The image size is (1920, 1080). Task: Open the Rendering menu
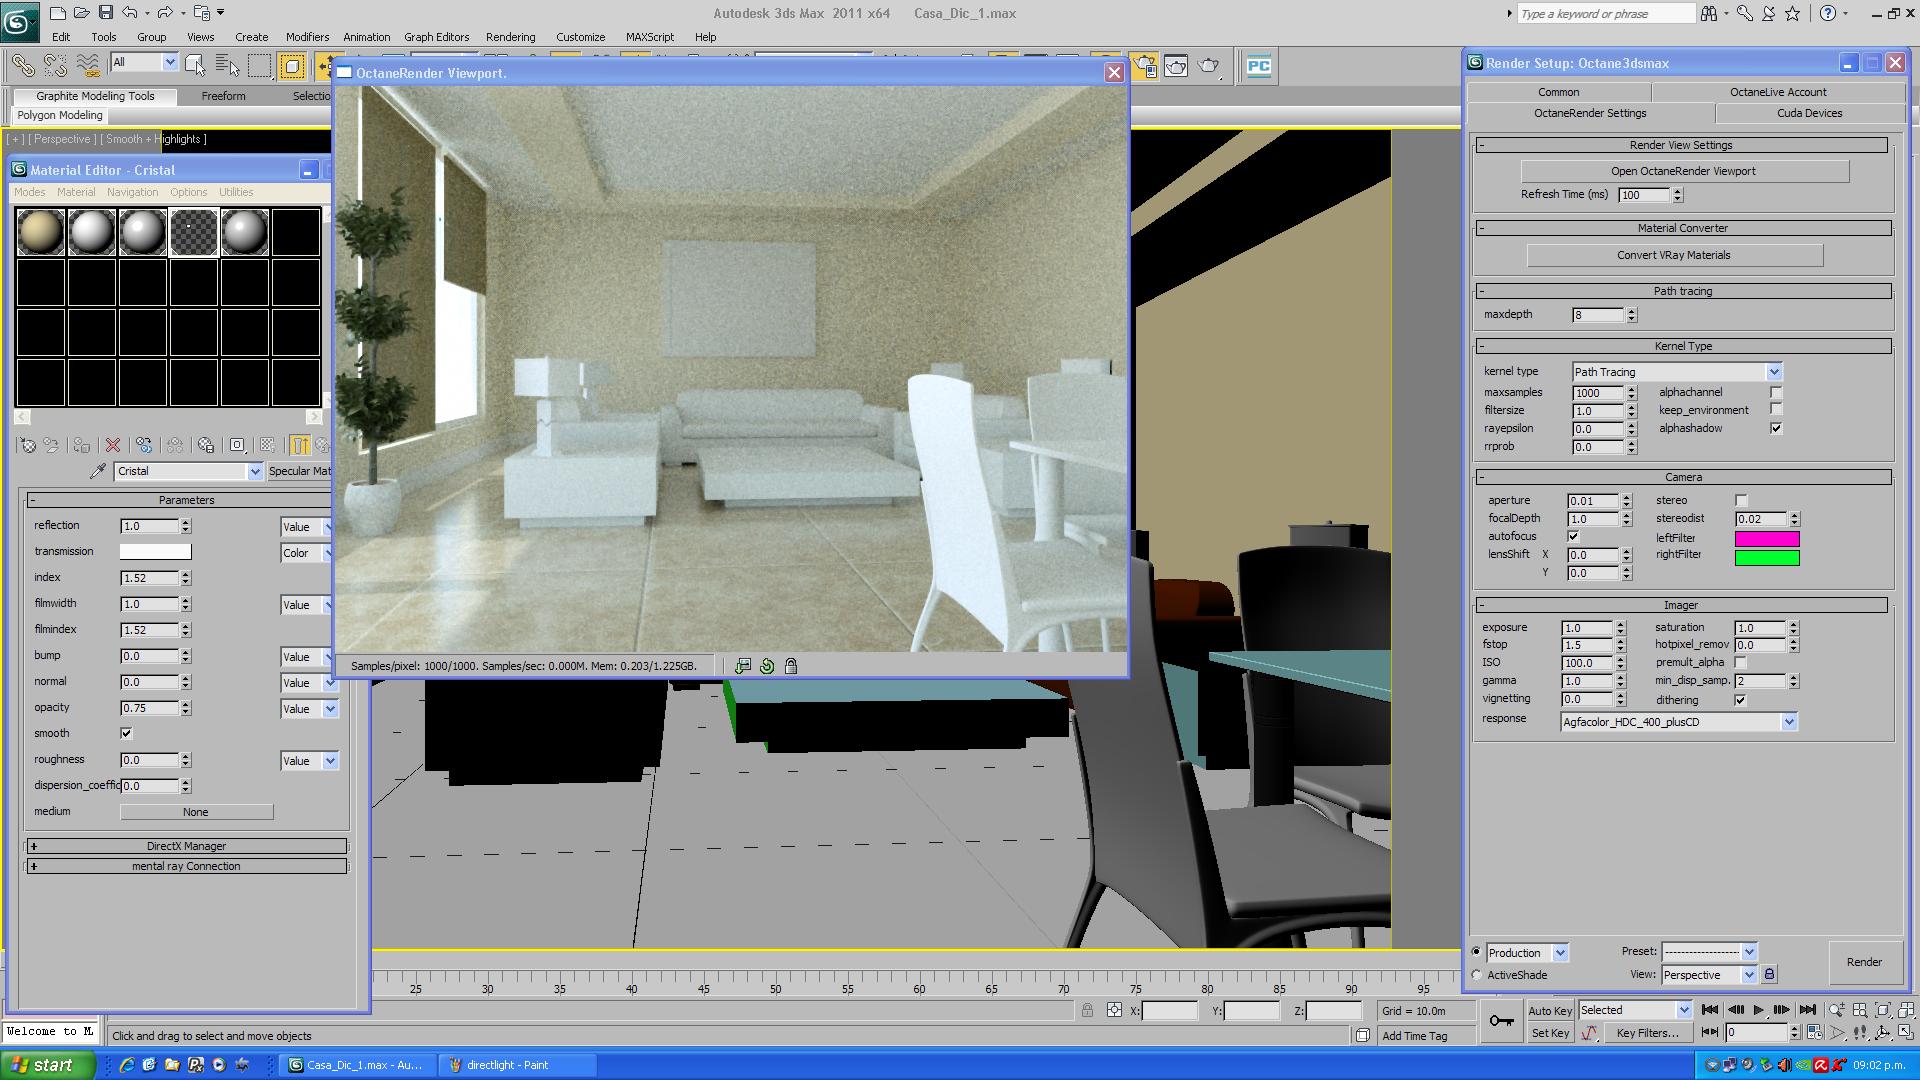click(510, 37)
